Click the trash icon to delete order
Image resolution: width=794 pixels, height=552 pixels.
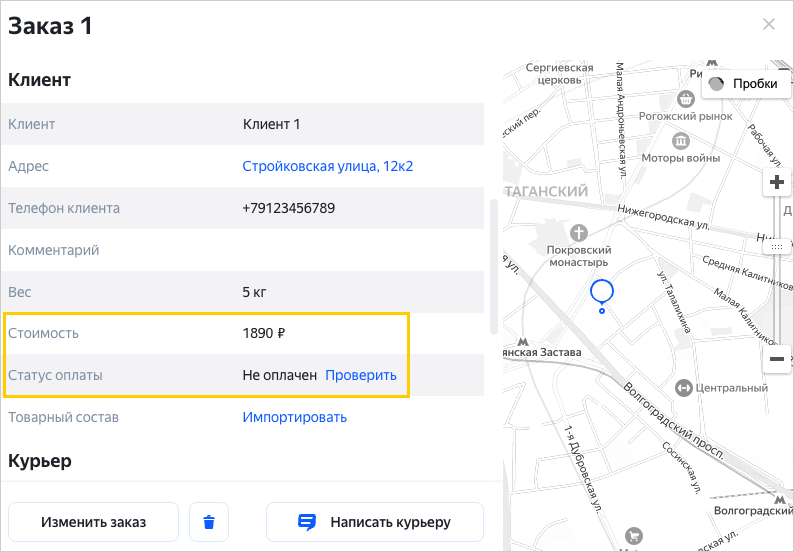click(x=209, y=522)
